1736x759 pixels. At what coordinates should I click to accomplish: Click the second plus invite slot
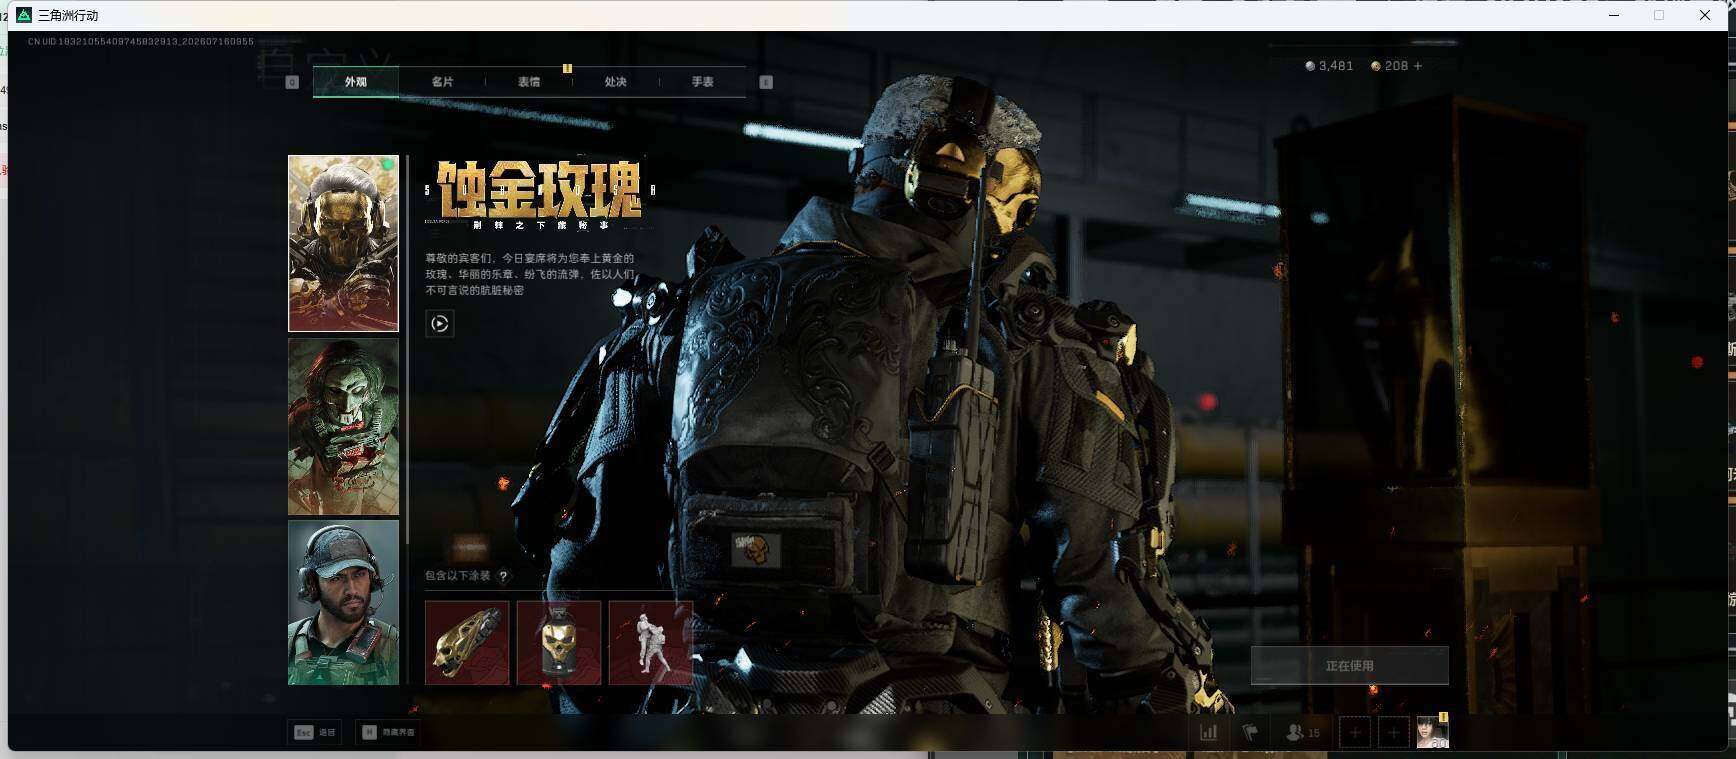coord(1393,733)
